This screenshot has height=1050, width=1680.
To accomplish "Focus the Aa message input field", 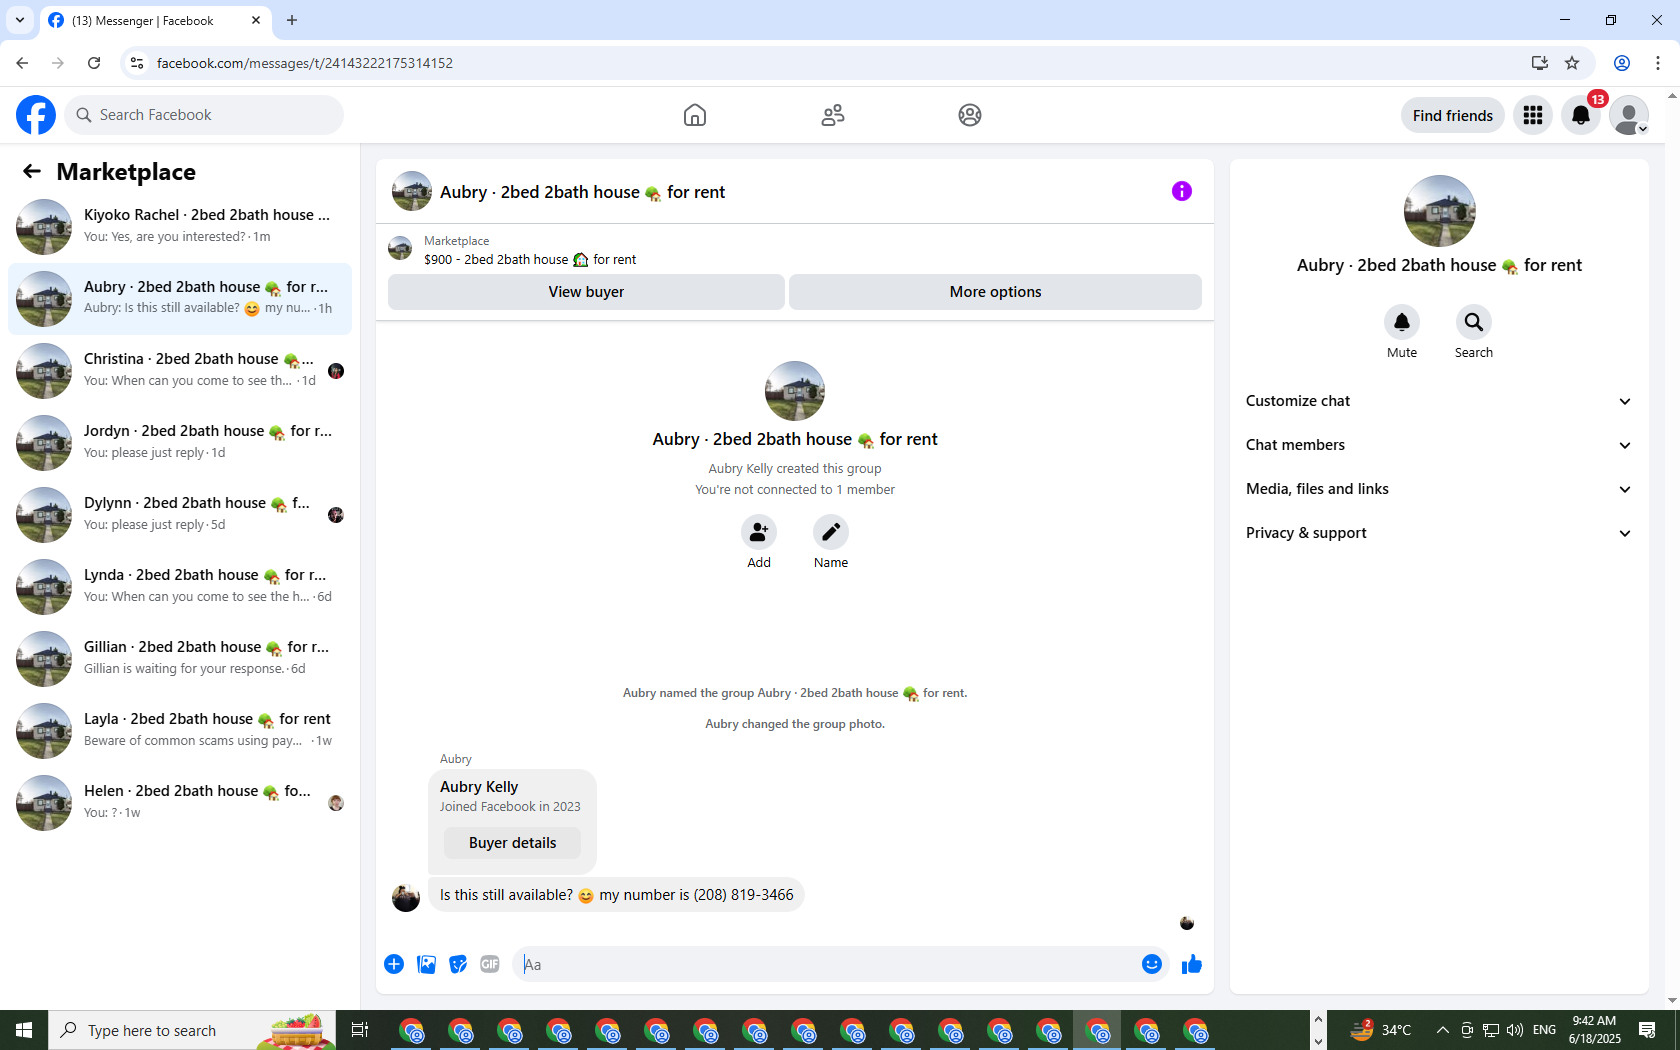I will coord(826,964).
